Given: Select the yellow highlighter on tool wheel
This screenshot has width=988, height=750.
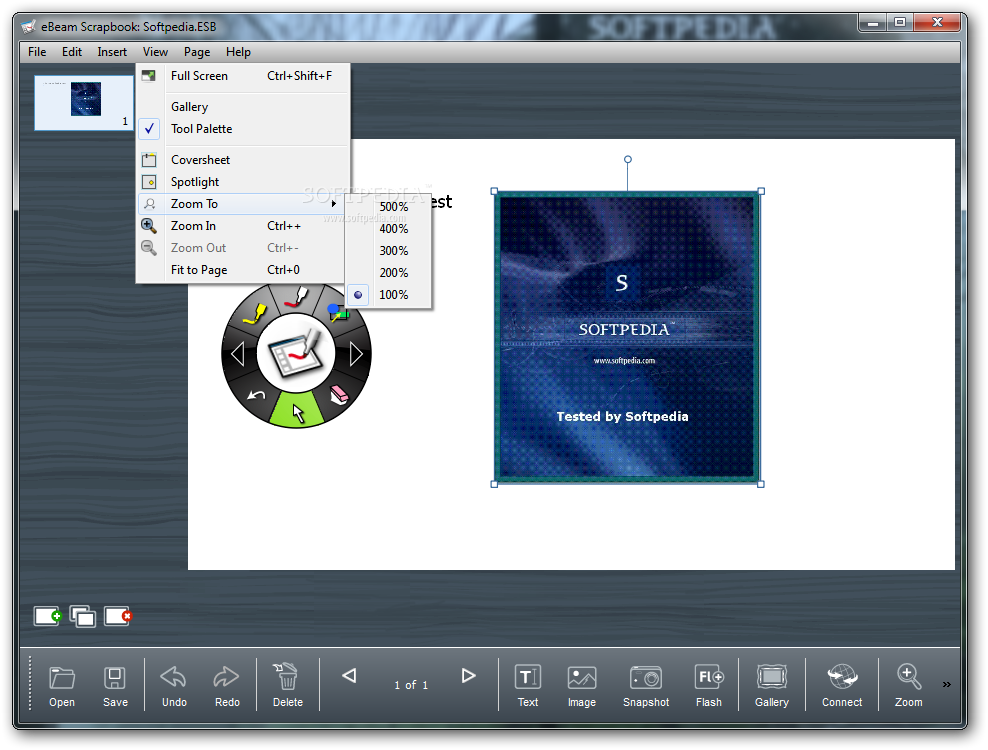Looking at the screenshot, I should point(255,313).
